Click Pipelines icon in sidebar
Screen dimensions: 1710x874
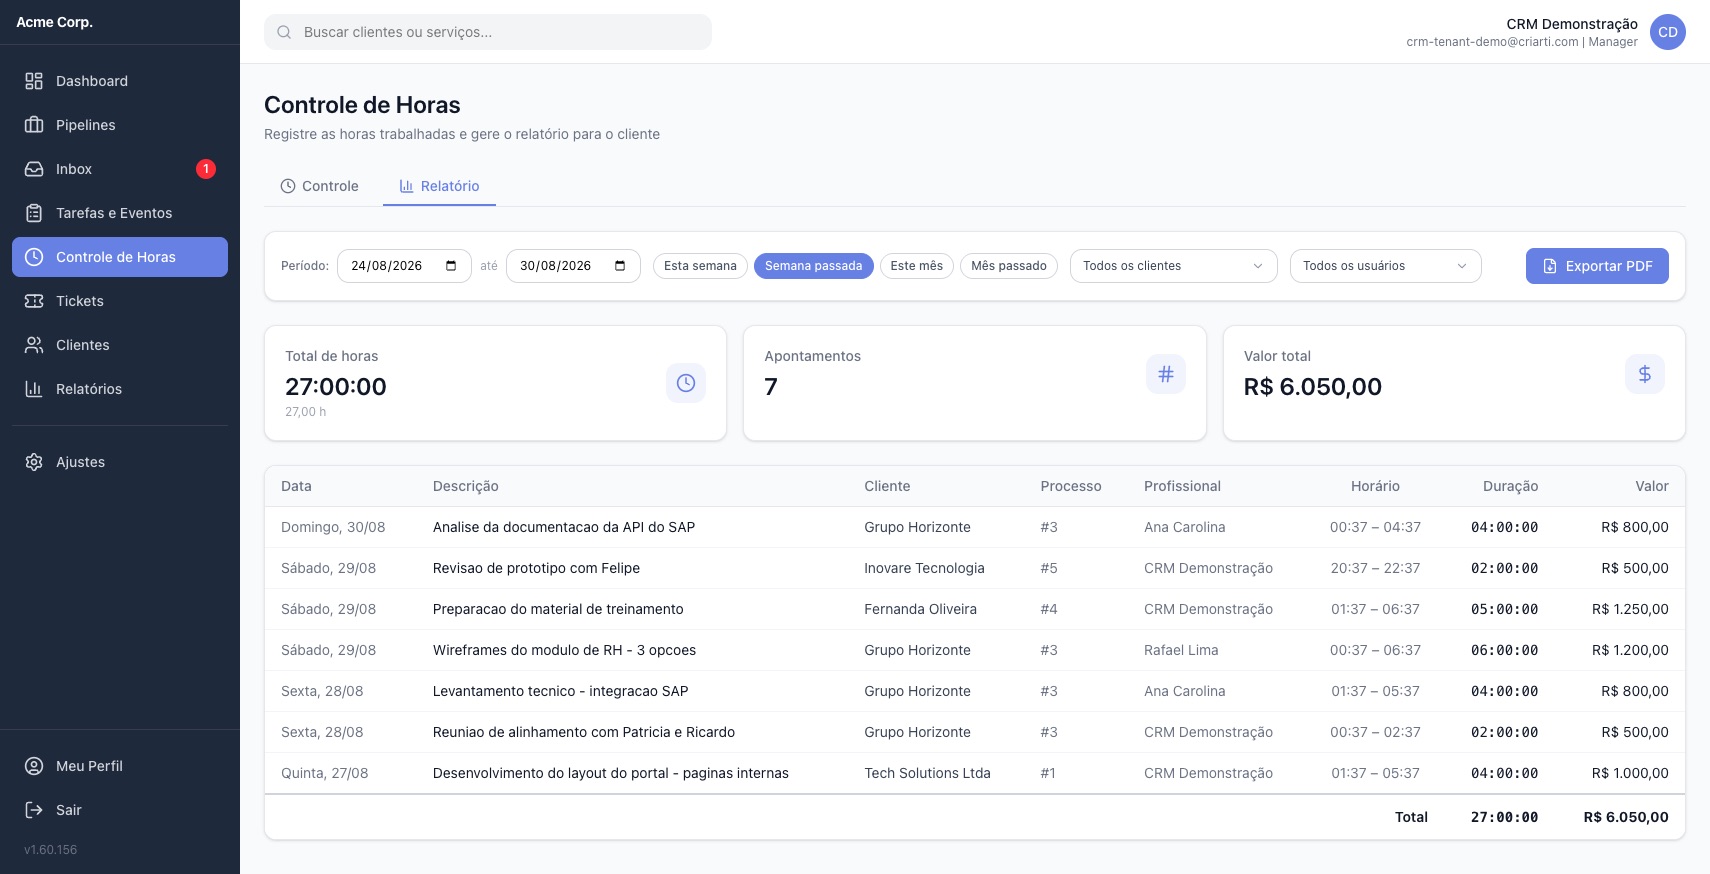click(x=34, y=125)
